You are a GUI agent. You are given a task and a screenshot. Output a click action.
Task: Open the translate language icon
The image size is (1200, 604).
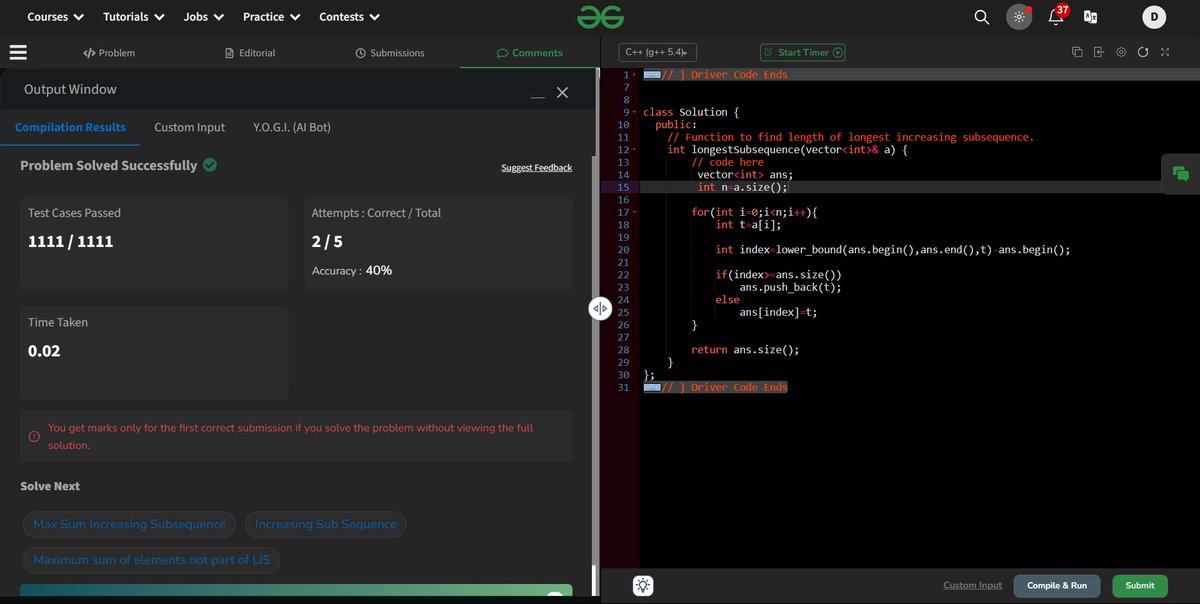tap(1090, 17)
